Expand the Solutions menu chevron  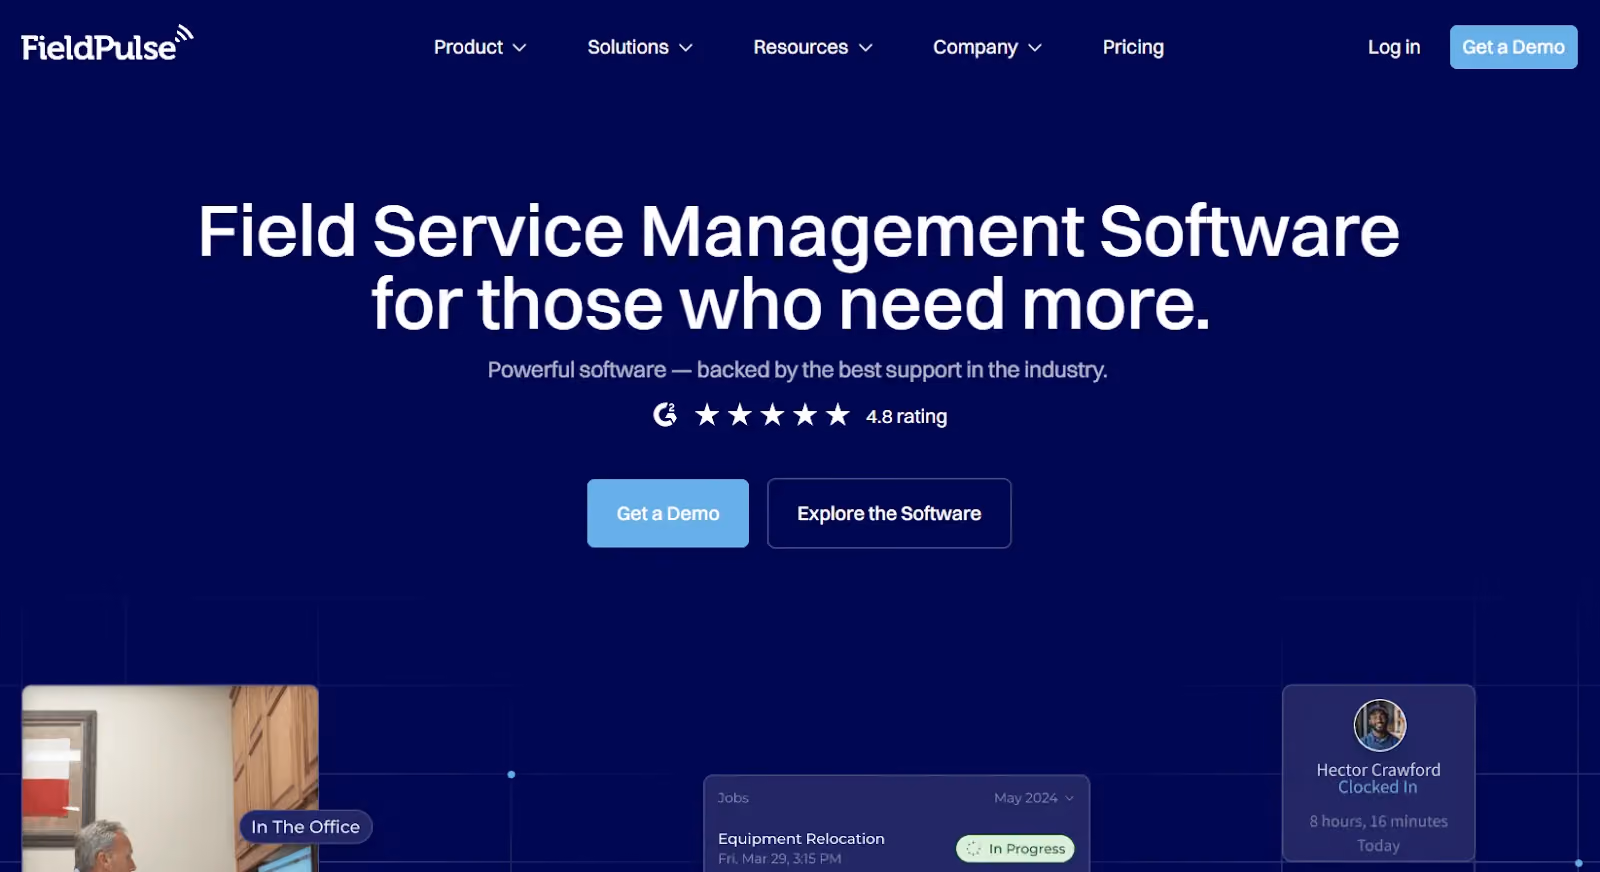(685, 48)
